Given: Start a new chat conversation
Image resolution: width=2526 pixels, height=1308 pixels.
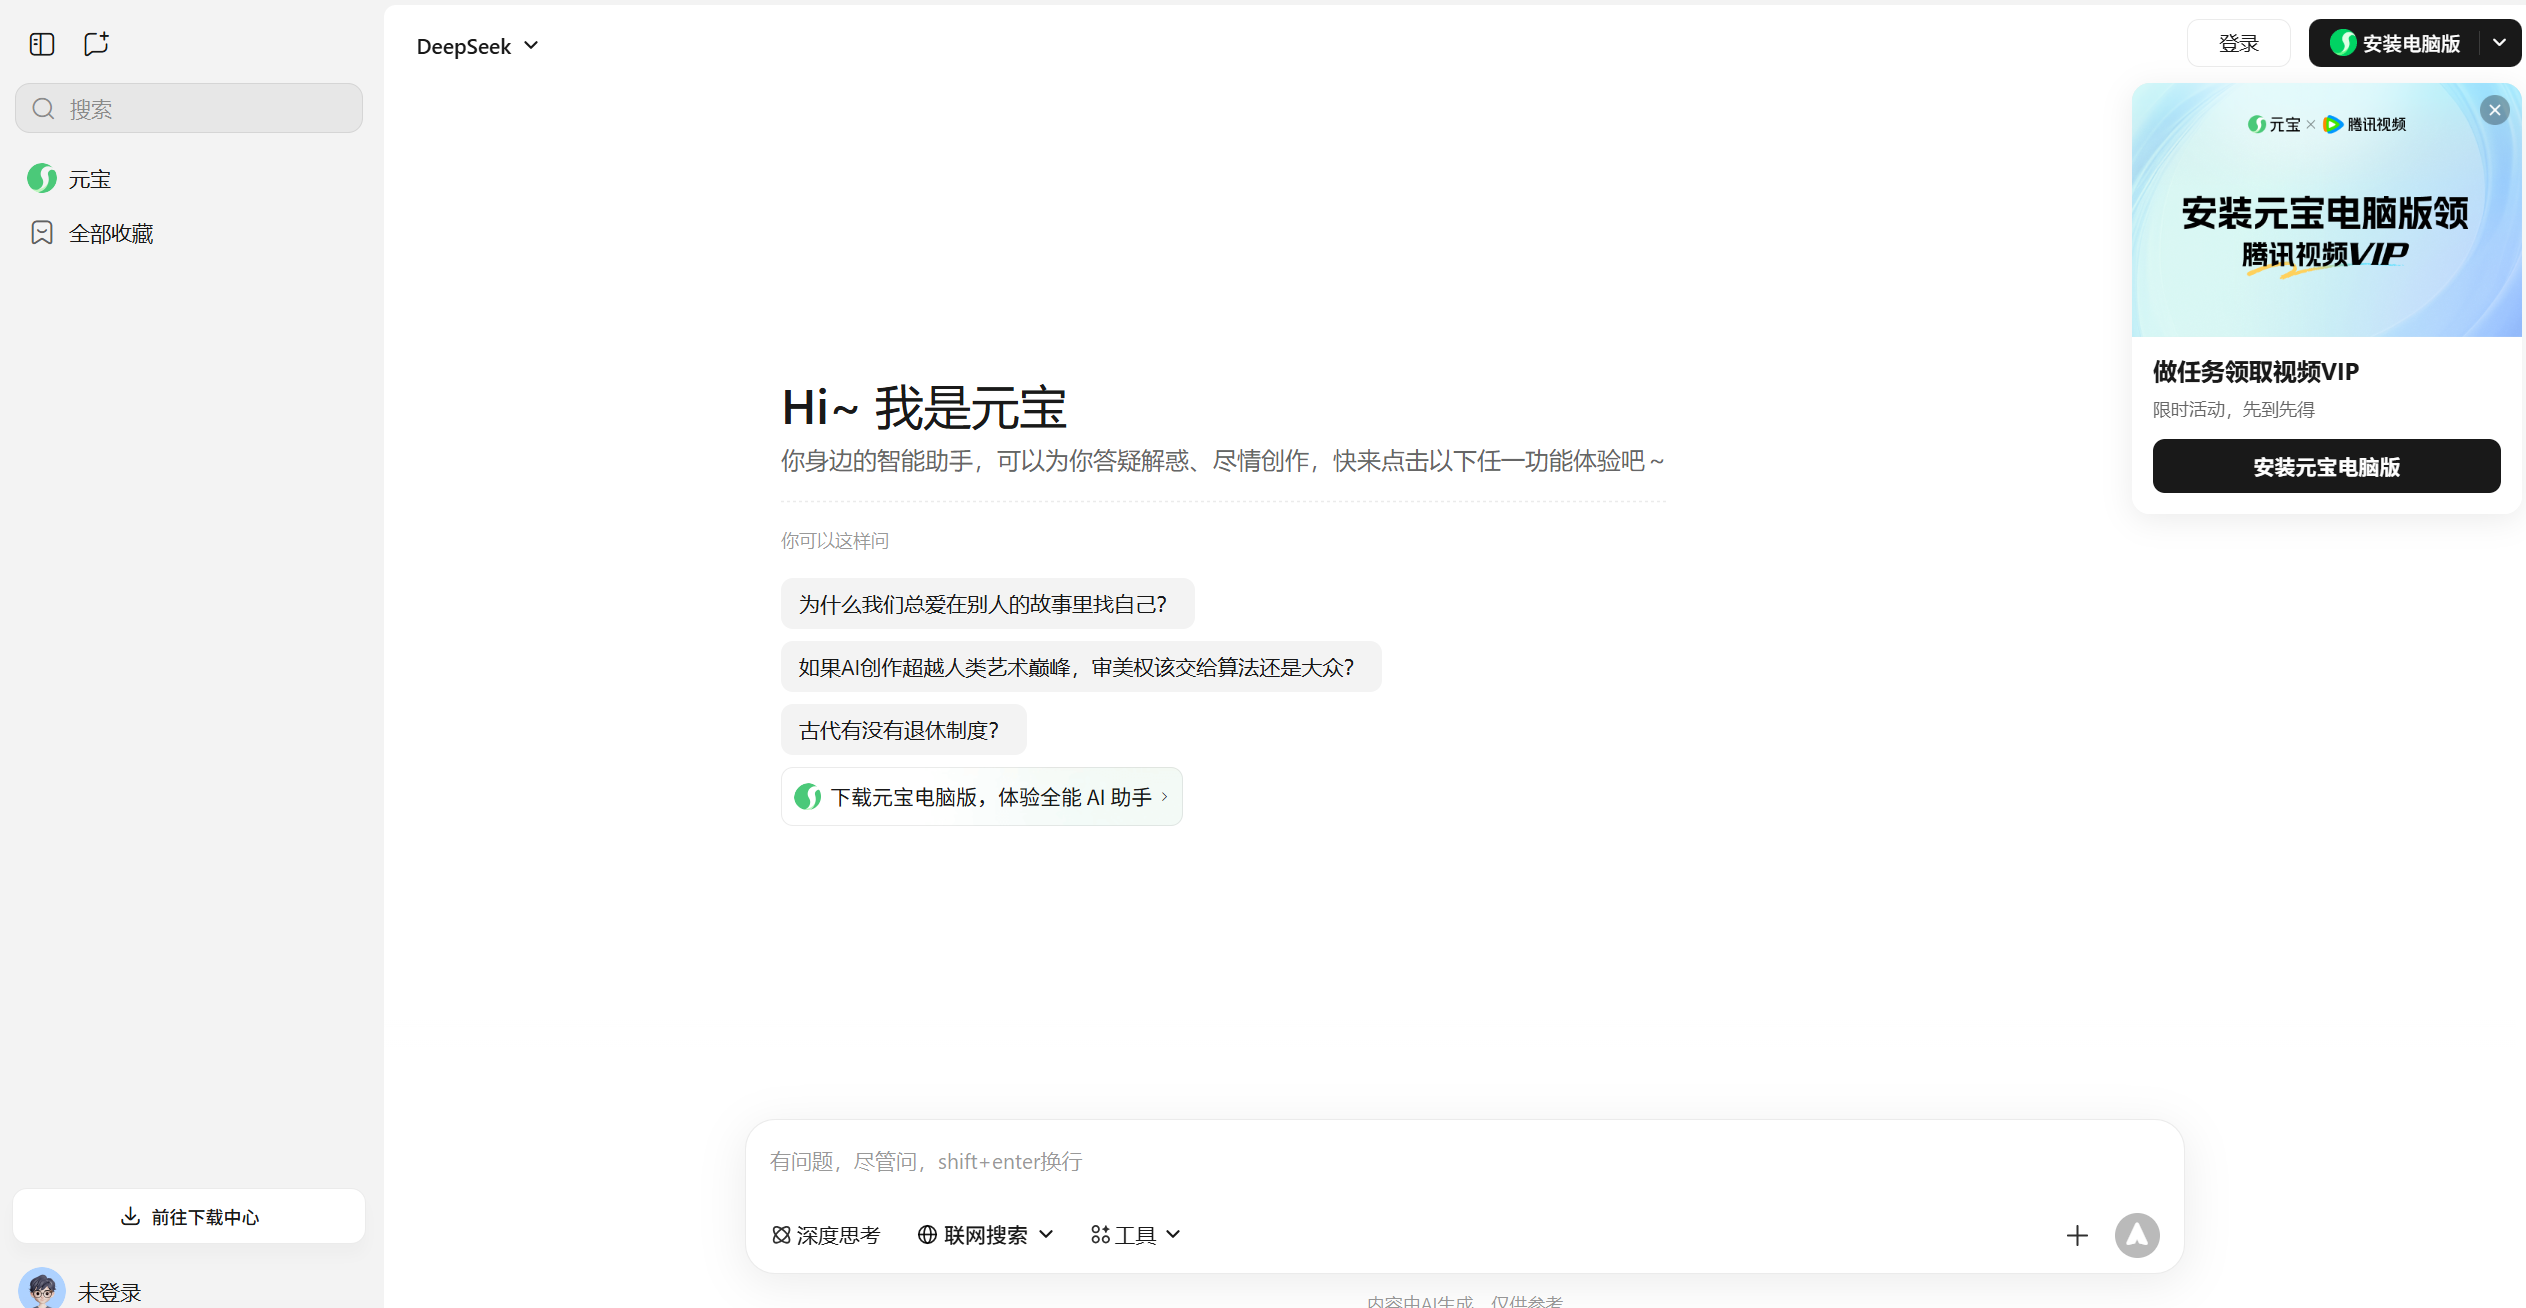Looking at the screenshot, I should [x=95, y=44].
